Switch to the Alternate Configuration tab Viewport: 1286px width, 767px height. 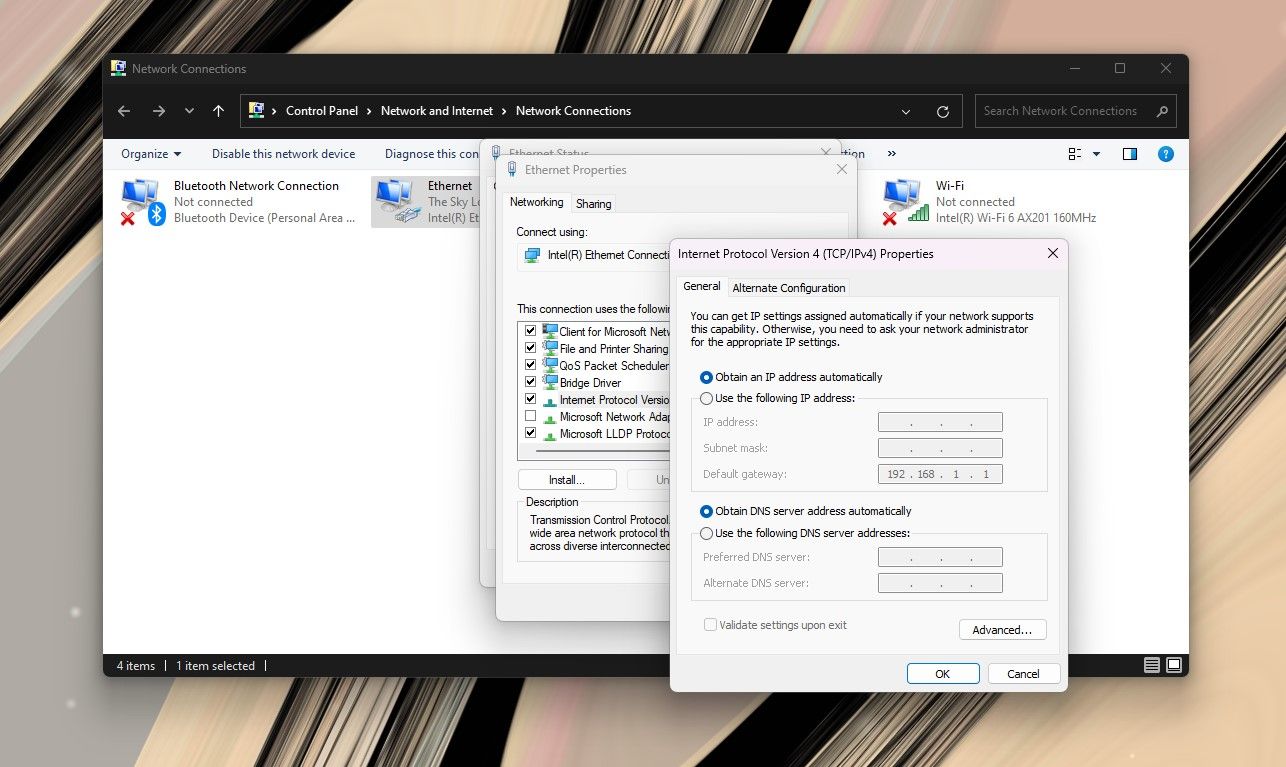tap(789, 287)
